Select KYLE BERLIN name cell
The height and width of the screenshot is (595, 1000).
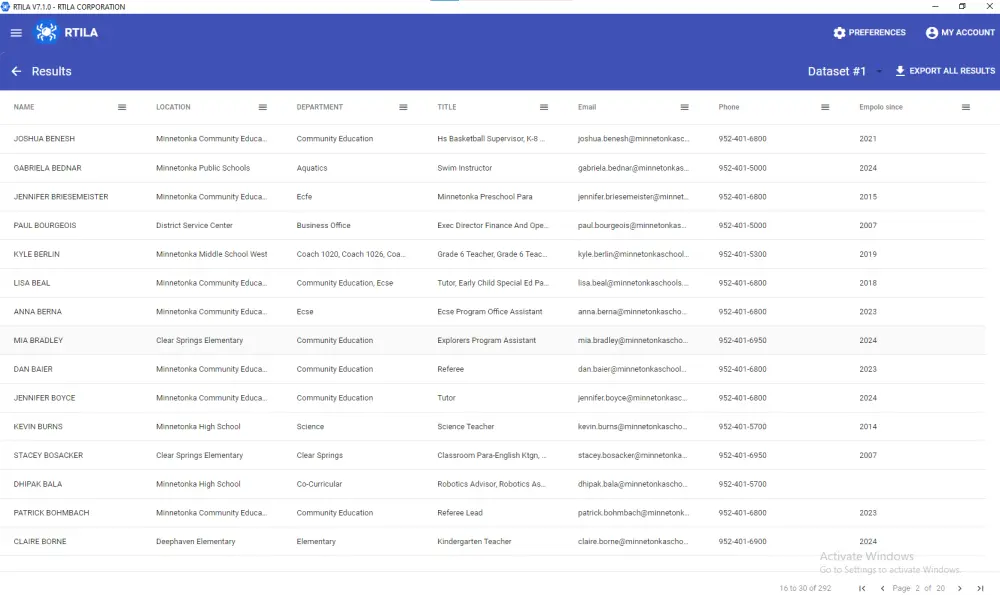(36, 254)
